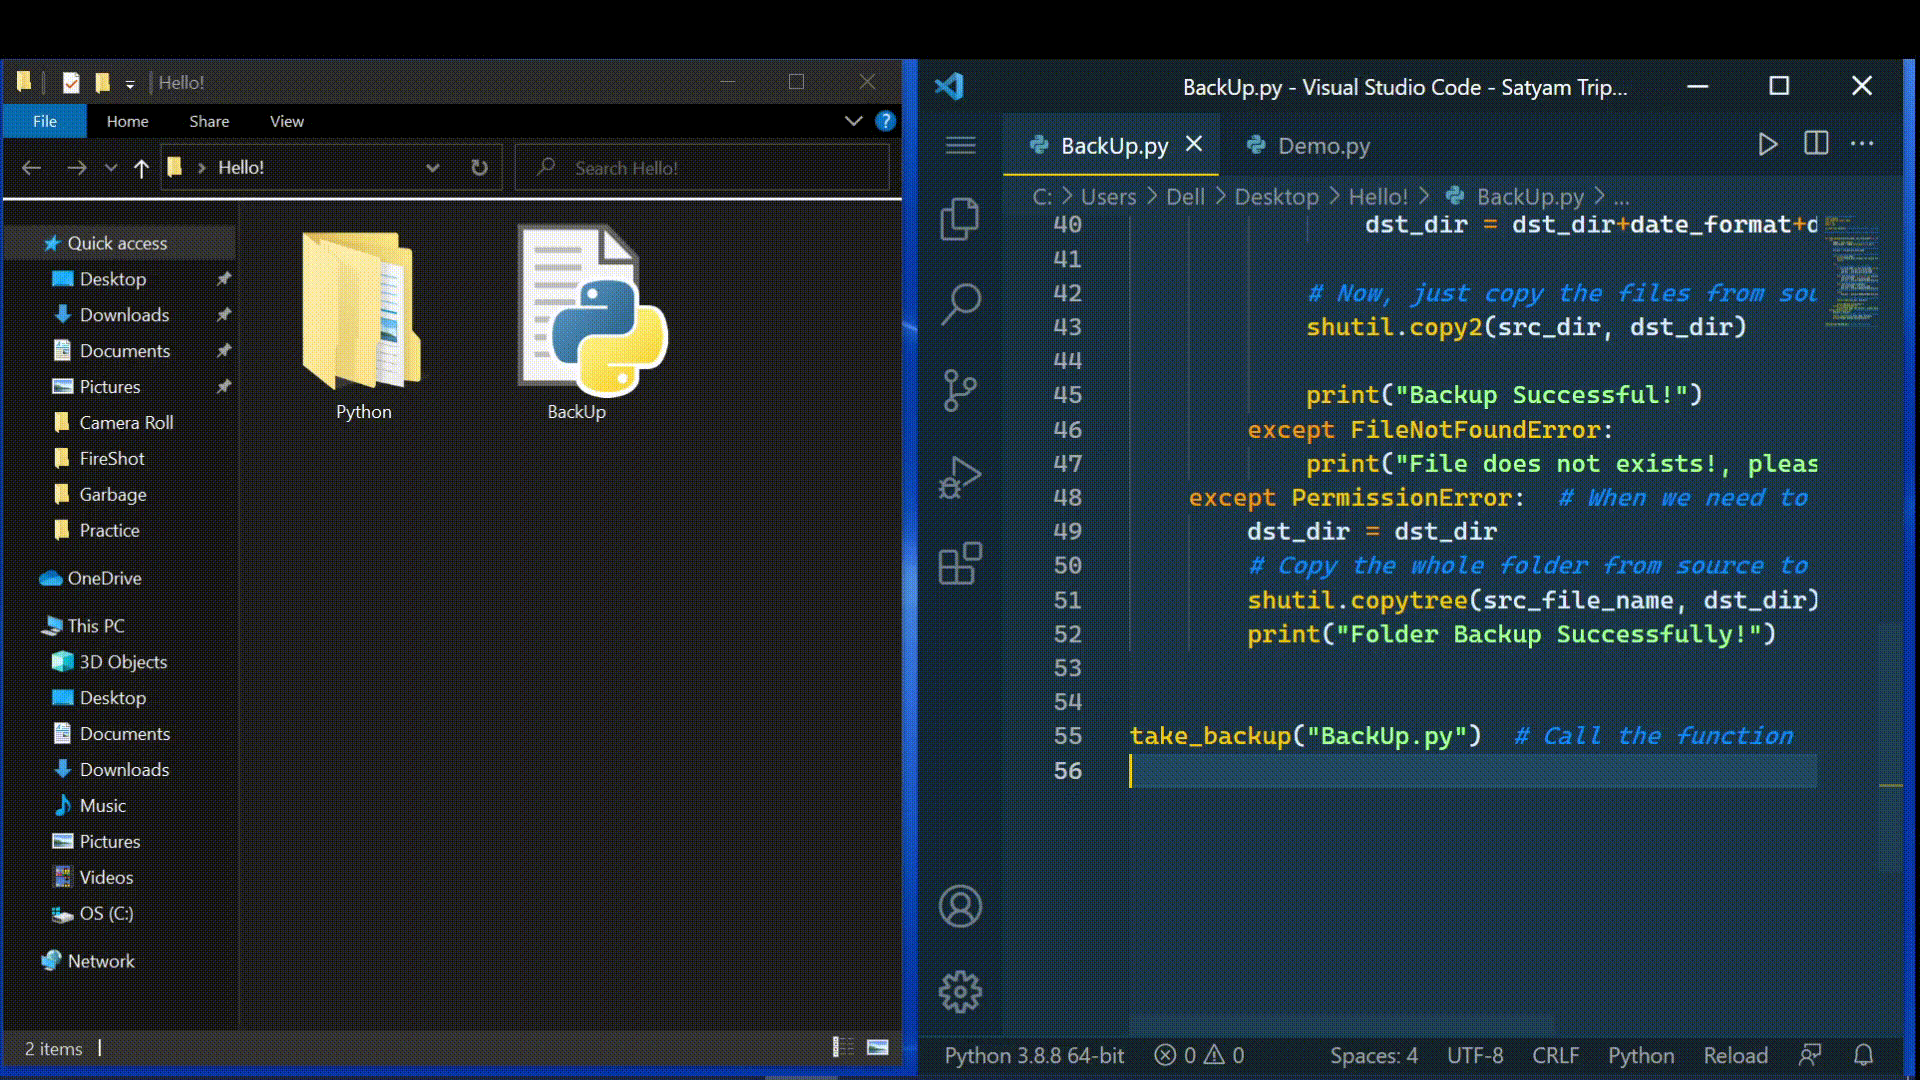Run BackUp.py with the play button
The width and height of the screenshot is (1920, 1080).
point(1767,143)
